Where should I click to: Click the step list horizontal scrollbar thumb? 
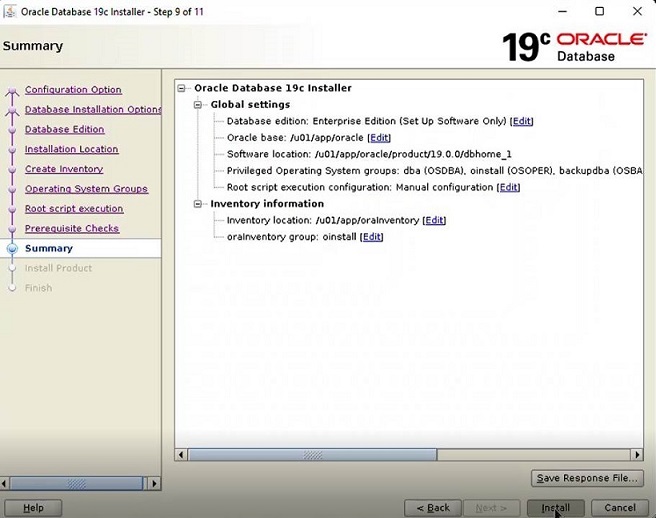point(77,484)
